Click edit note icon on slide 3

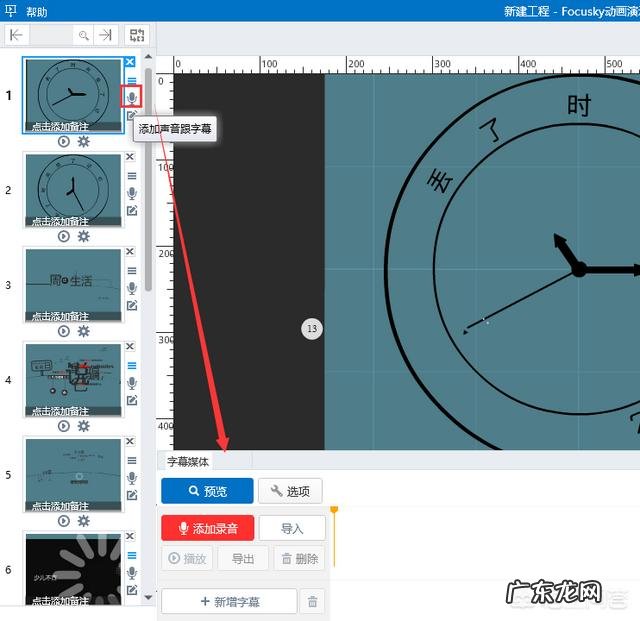[131, 305]
